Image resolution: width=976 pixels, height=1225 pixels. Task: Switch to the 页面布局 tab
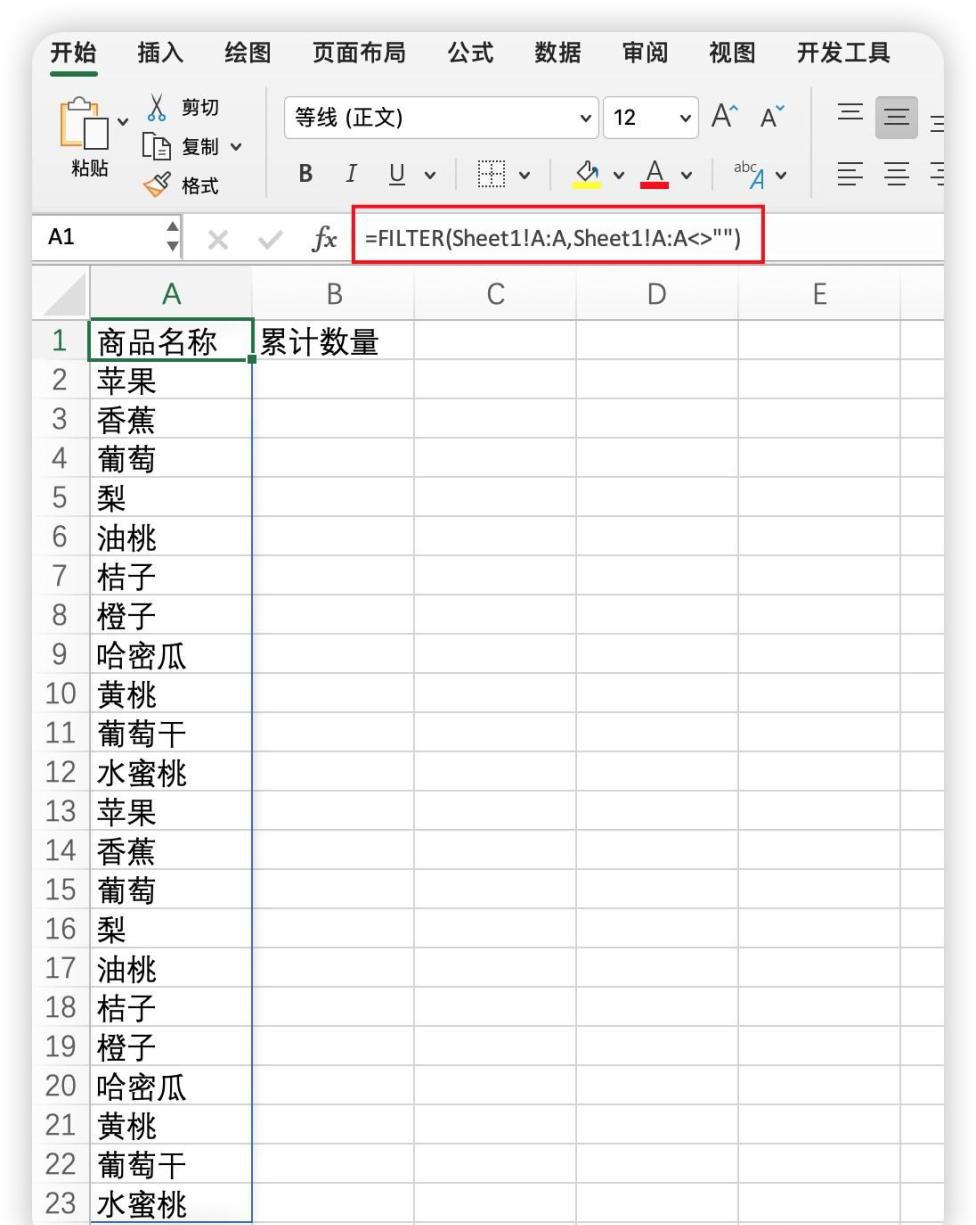coord(359,53)
